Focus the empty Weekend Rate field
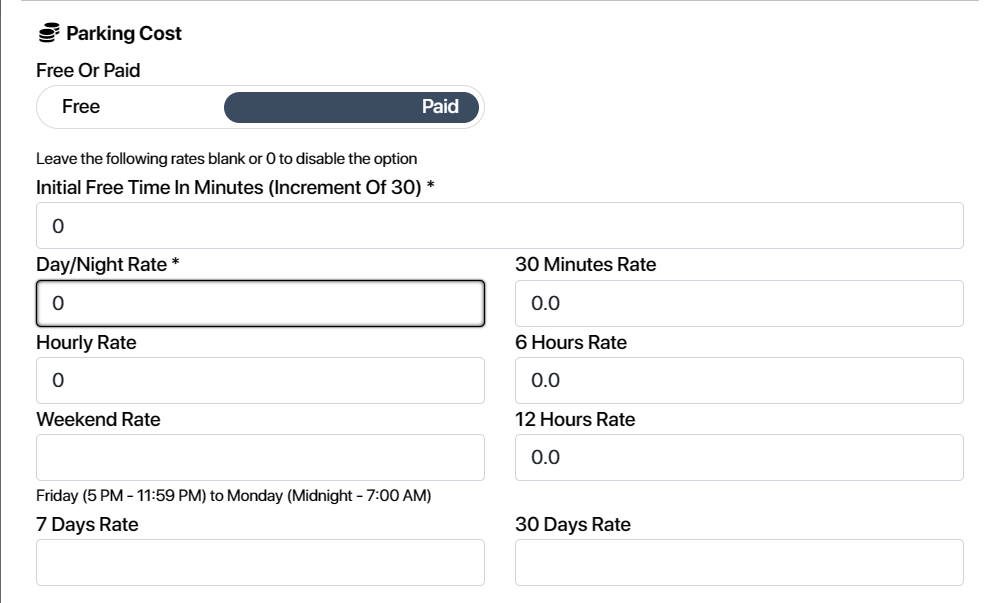The height and width of the screenshot is (603, 996). pos(260,457)
